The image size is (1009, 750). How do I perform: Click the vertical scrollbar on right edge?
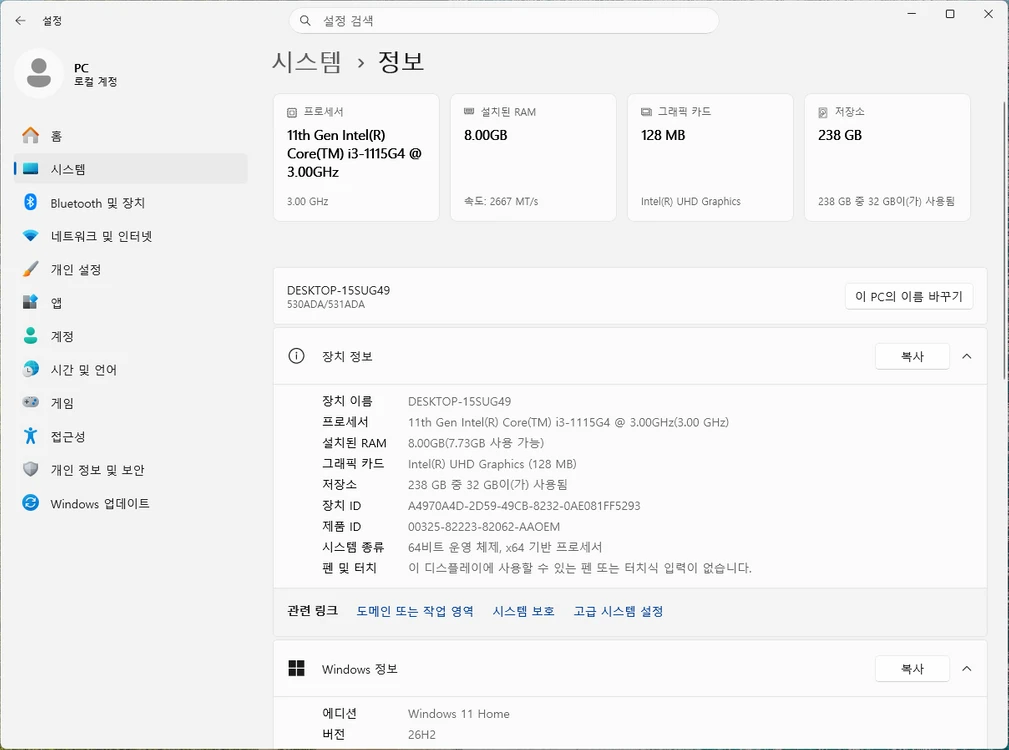1004,239
